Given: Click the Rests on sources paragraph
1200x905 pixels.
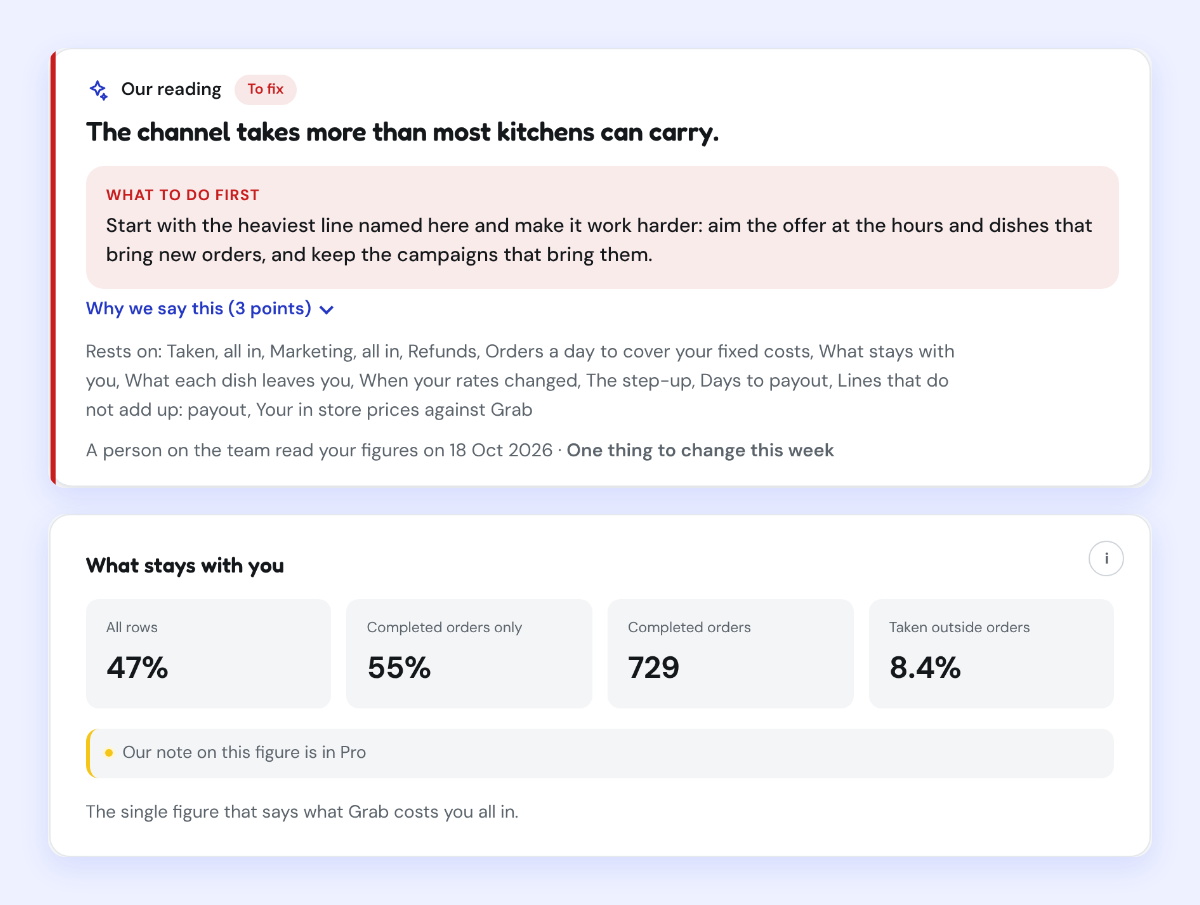Looking at the screenshot, I should click(x=520, y=380).
